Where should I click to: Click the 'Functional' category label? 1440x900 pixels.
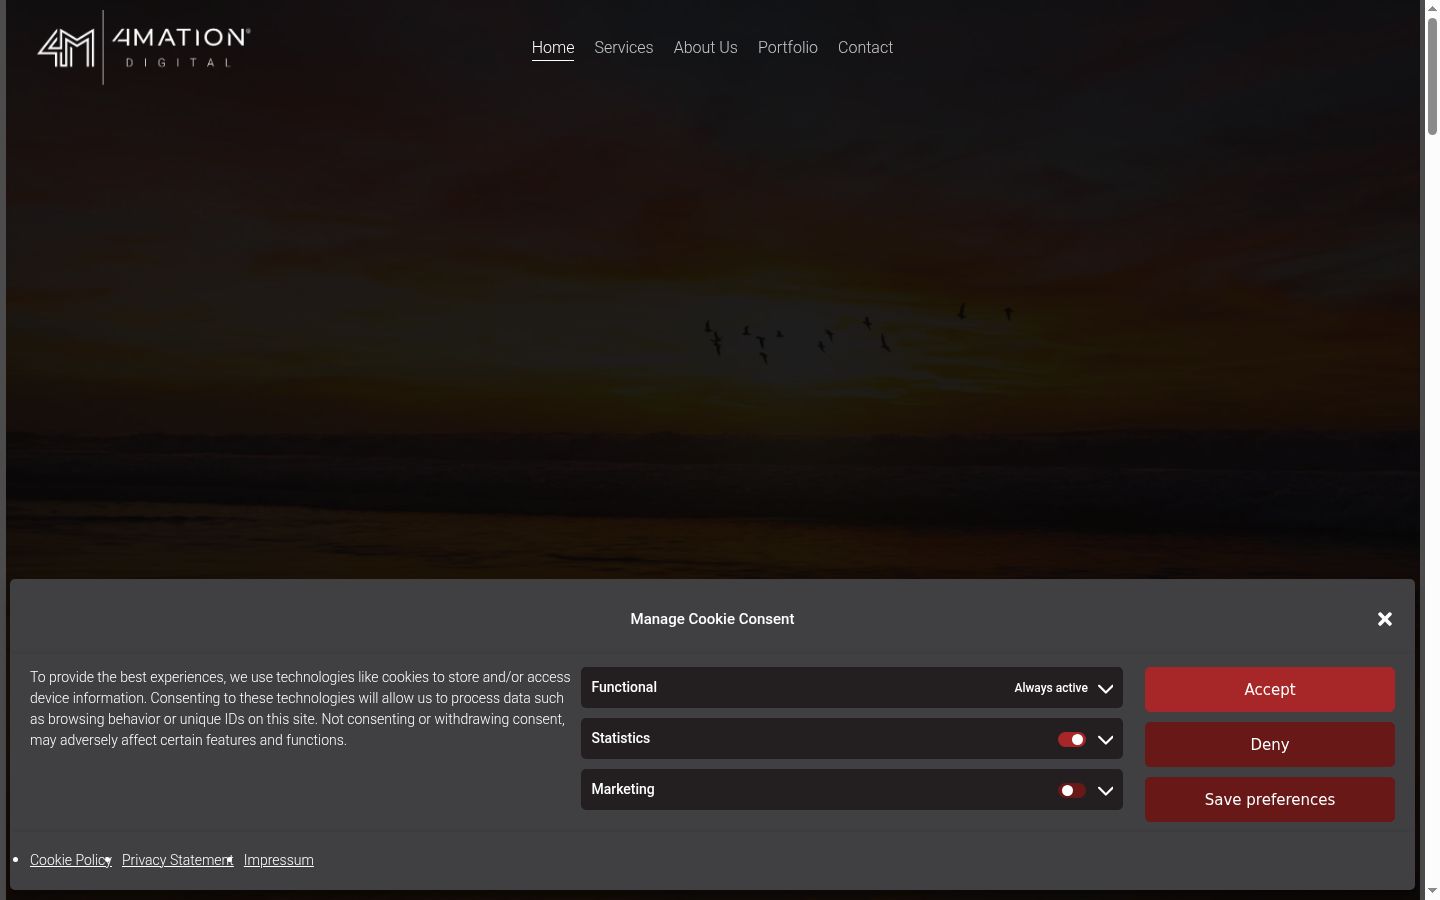(x=624, y=687)
